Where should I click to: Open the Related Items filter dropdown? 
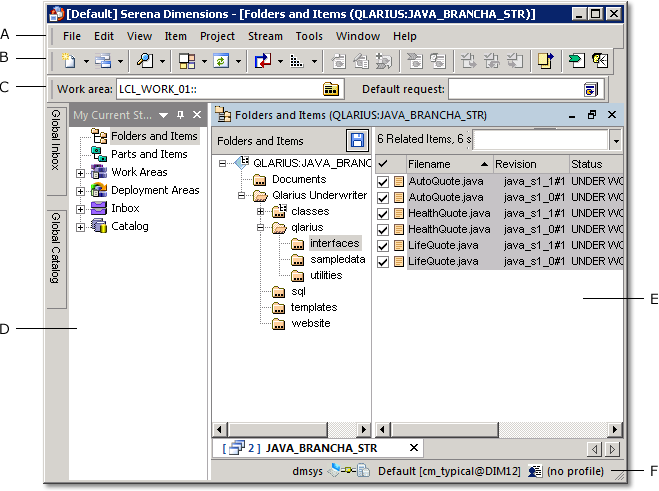(615, 141)
